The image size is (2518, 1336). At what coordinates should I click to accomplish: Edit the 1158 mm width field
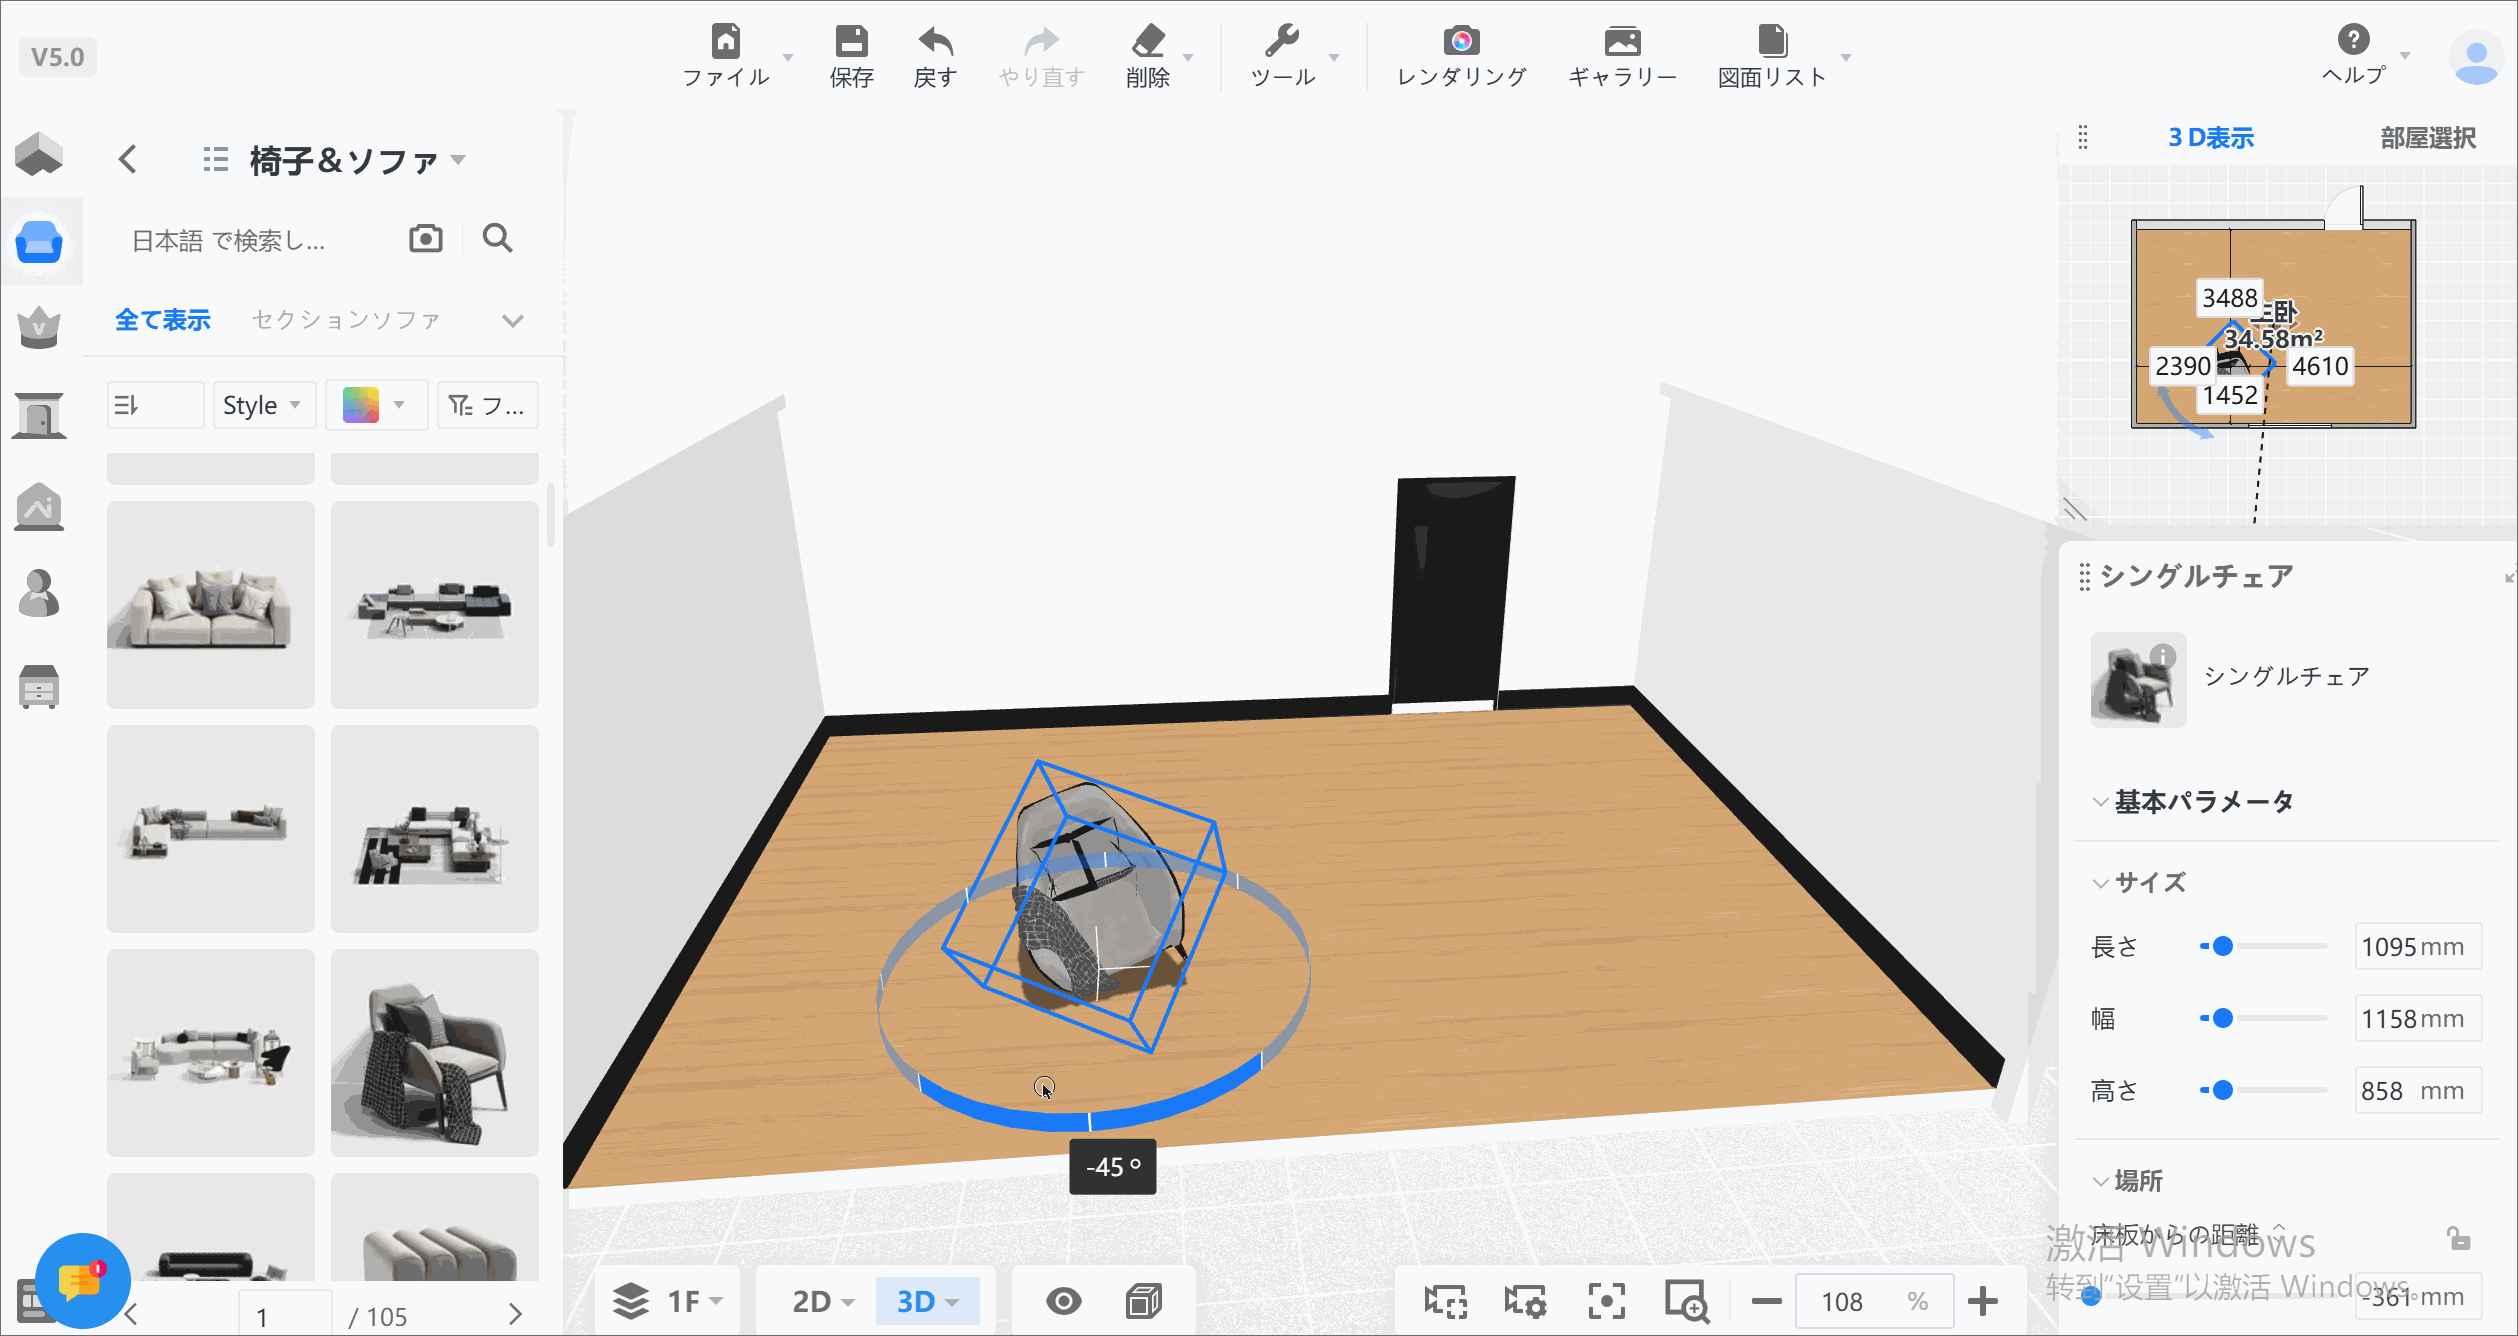coord(2418,1018)
